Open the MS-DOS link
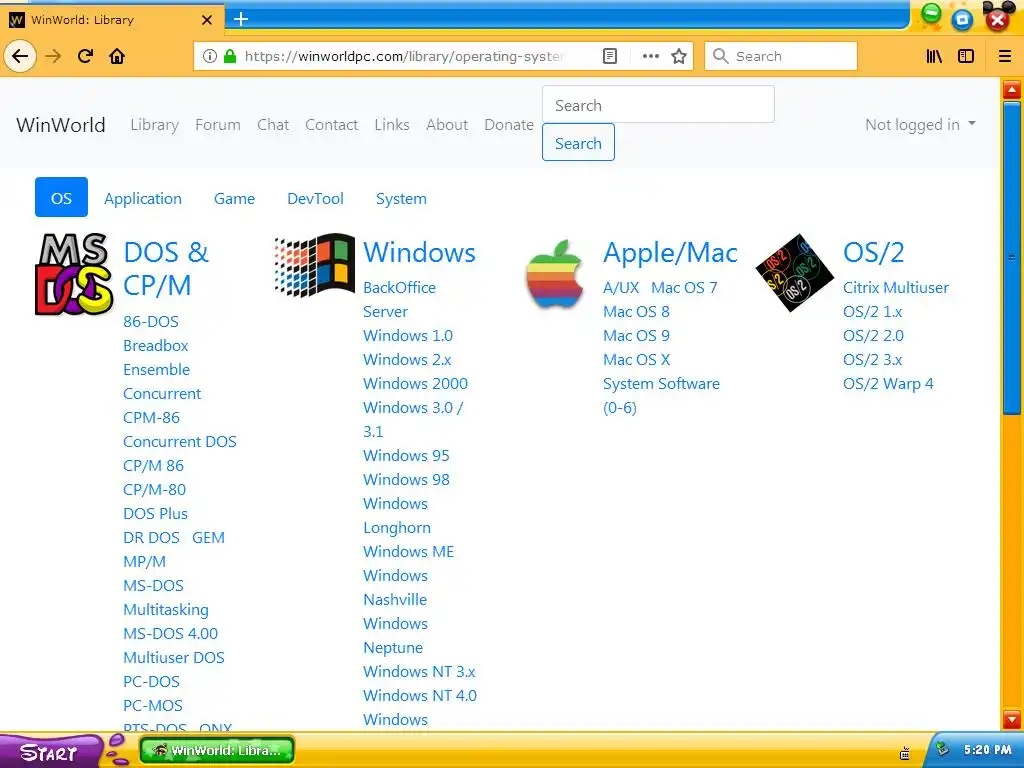The height and width of the screenshot is (768, 1024). pyautogui.click(x=153, y=585)
